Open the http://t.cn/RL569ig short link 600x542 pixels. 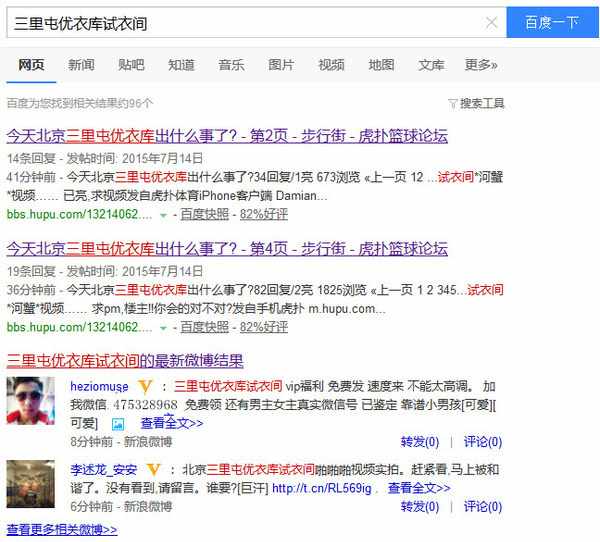(322, 488)
